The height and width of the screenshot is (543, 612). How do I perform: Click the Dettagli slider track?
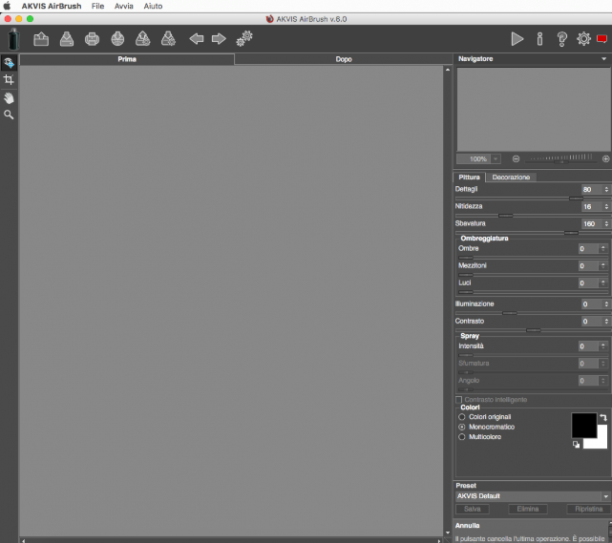[532, 199]
